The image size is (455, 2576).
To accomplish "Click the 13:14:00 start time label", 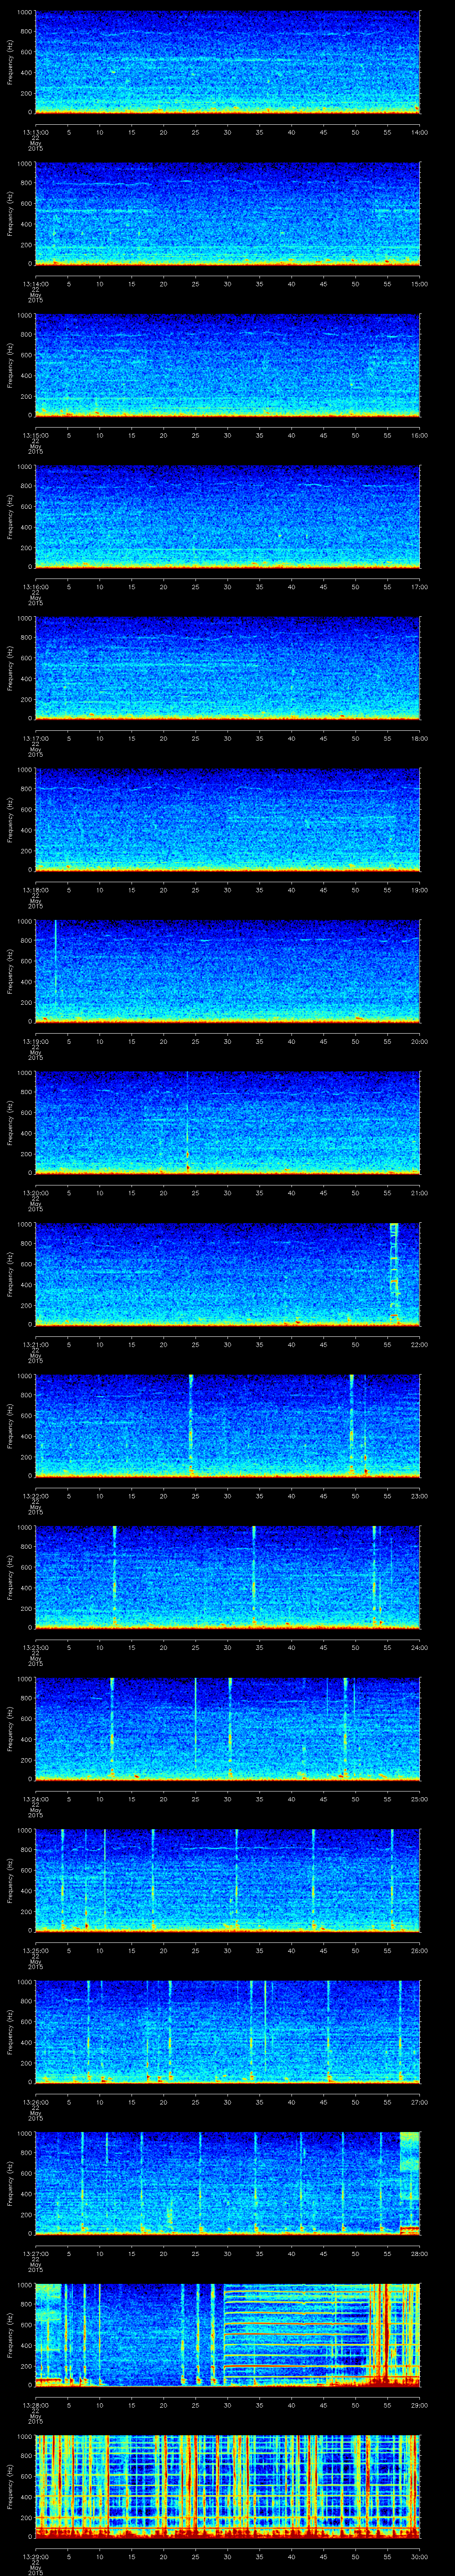I will (35, 284).
